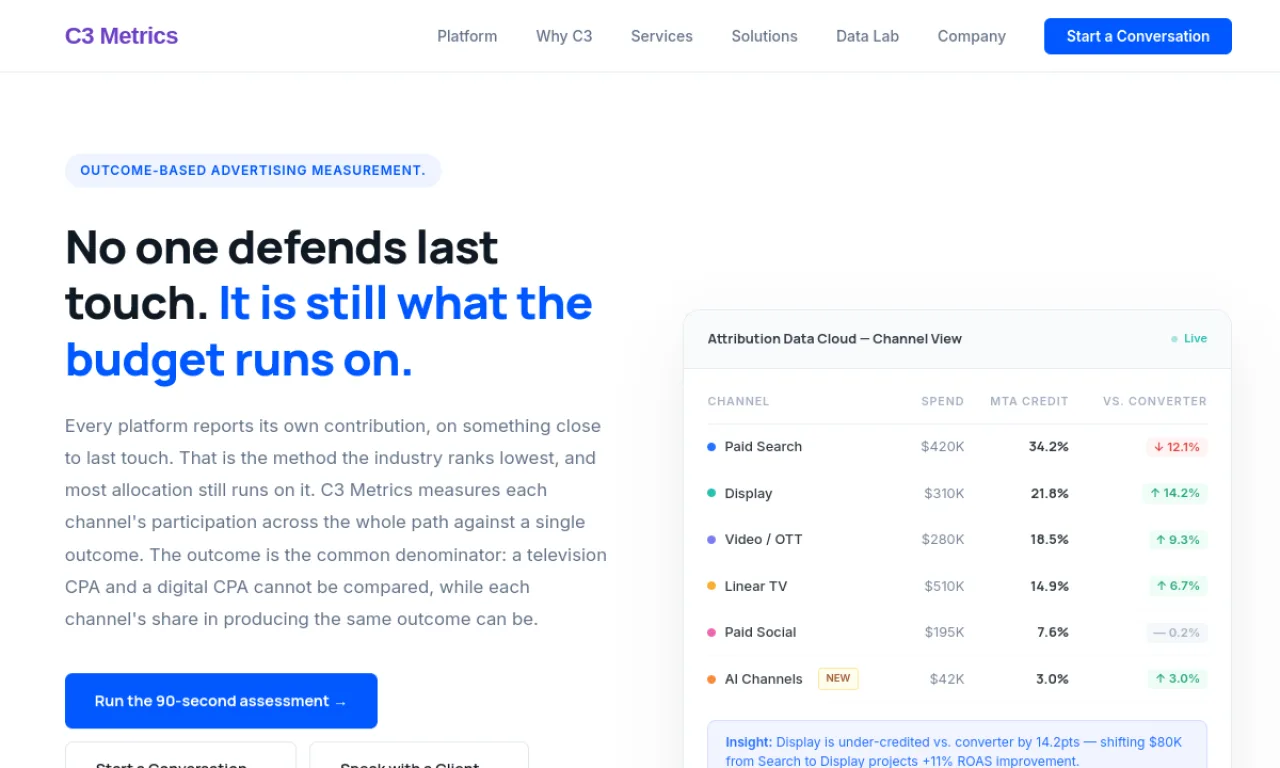Click the gray 0.2% neutral badge
This screenshot has height=768, width=1280.
(x=1177, y=632)
